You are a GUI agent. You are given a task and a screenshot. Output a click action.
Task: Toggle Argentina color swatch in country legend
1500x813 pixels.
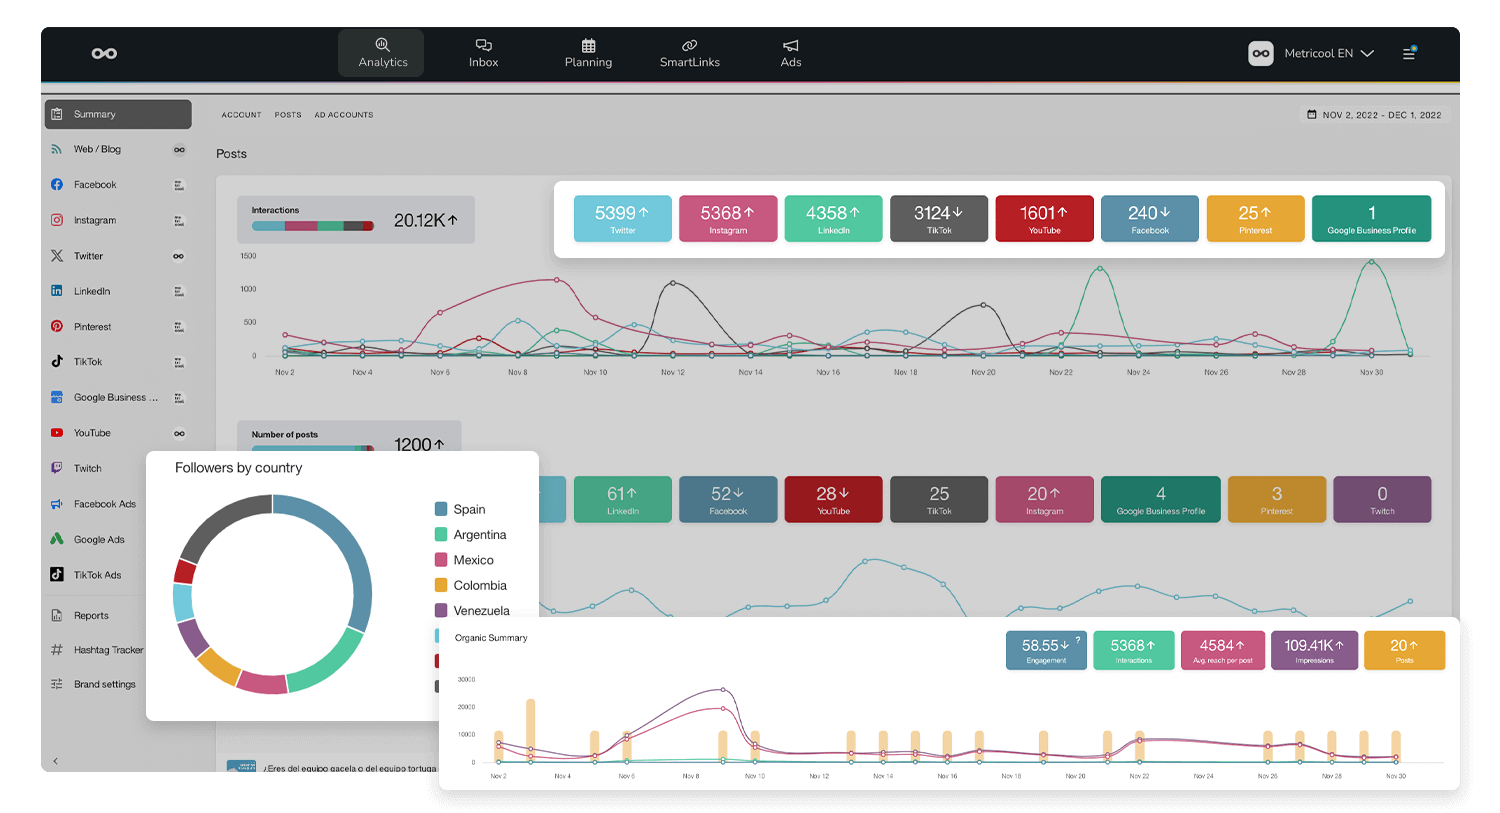(441, 535)
